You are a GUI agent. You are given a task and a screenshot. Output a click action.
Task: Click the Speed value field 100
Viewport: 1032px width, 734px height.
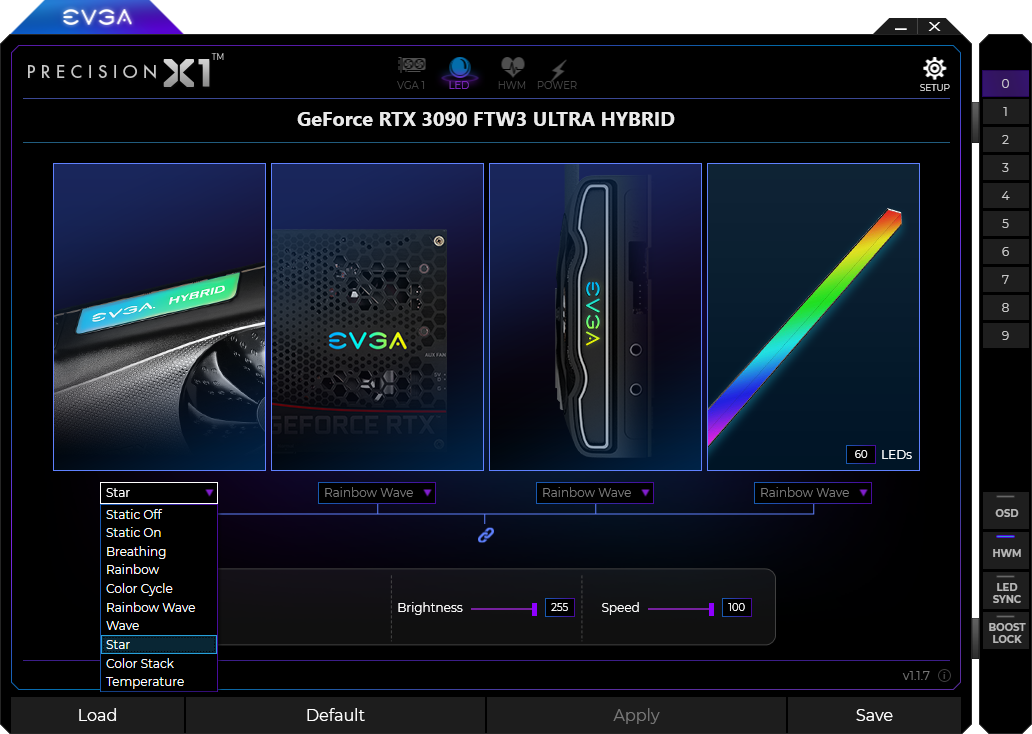(736, 608)
